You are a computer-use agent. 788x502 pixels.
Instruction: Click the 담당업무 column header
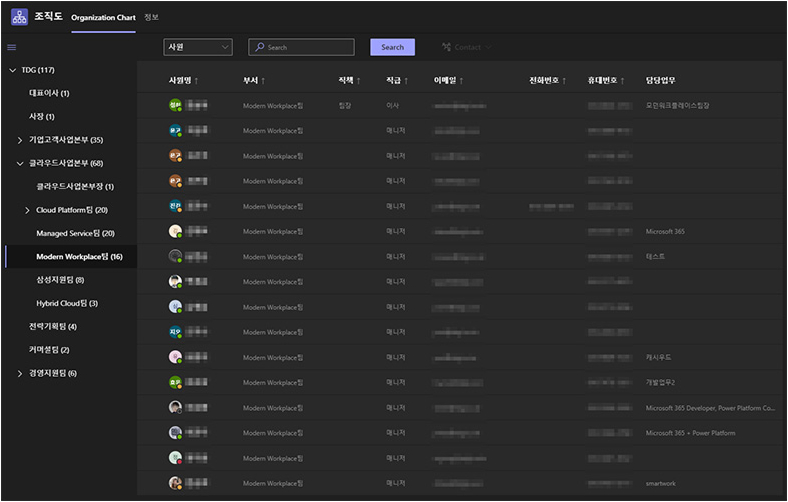tap(660, 80)
